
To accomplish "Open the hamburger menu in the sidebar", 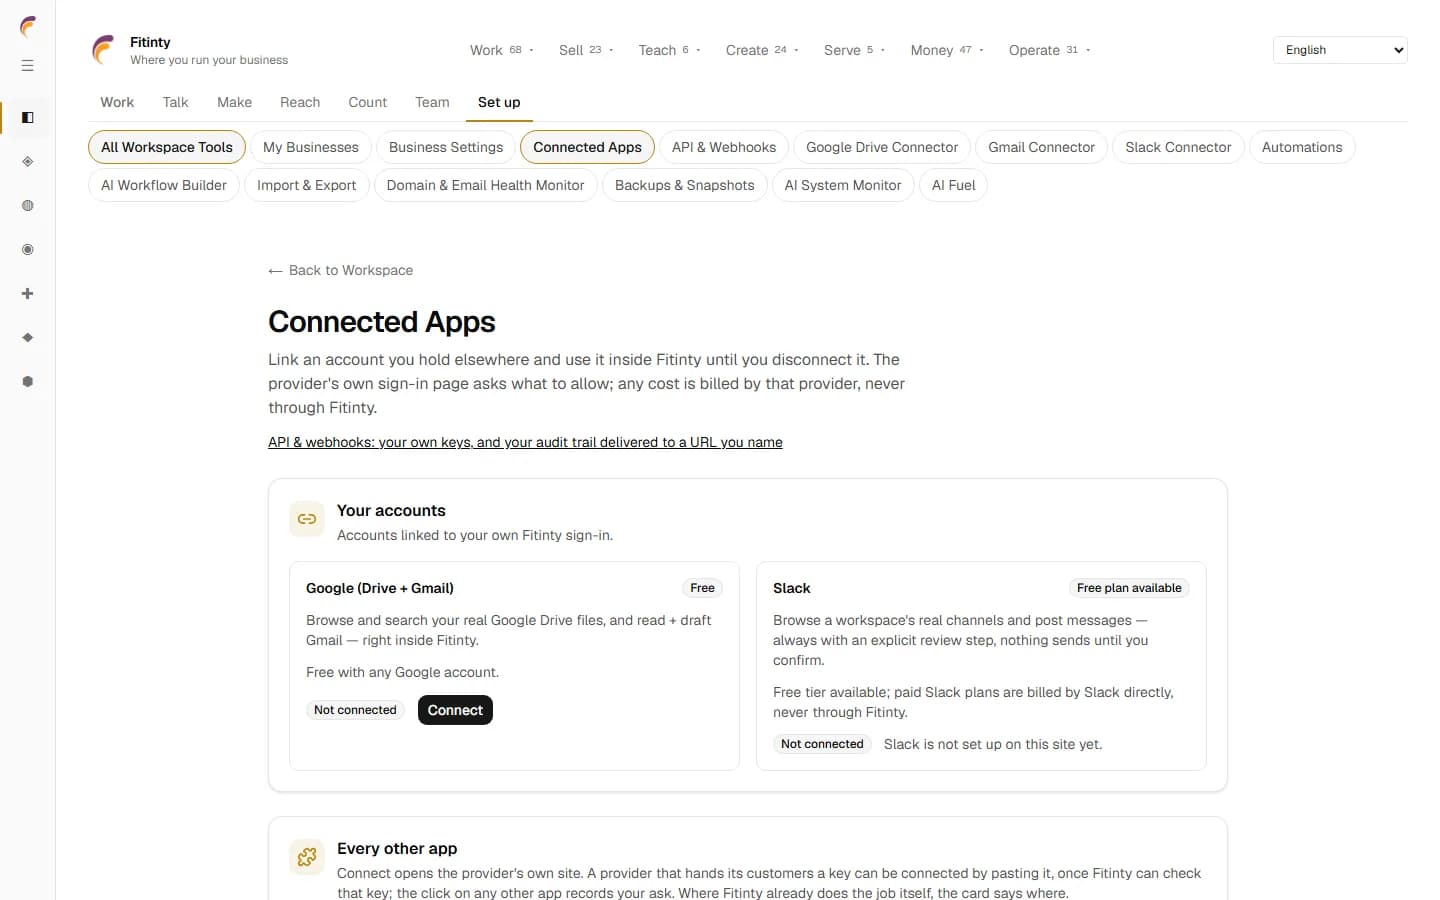I will pyautogui.click(x=28, y=66).
